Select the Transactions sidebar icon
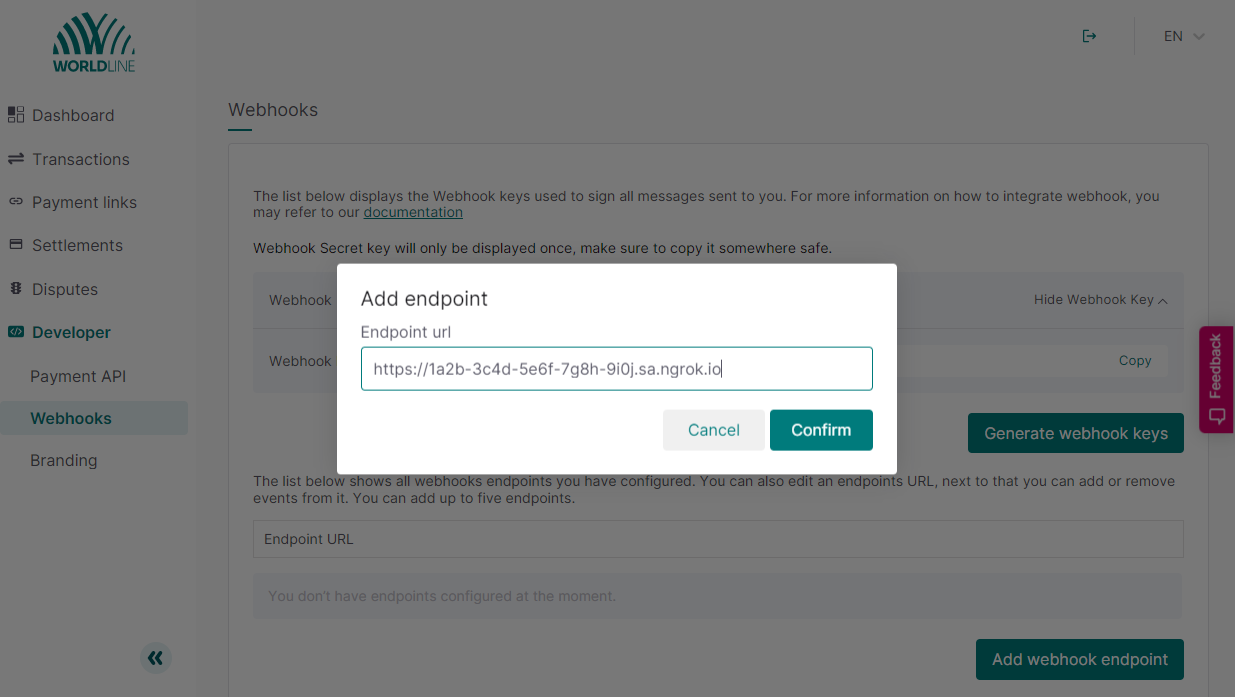 pyautogui.click(x=16, y=158)
